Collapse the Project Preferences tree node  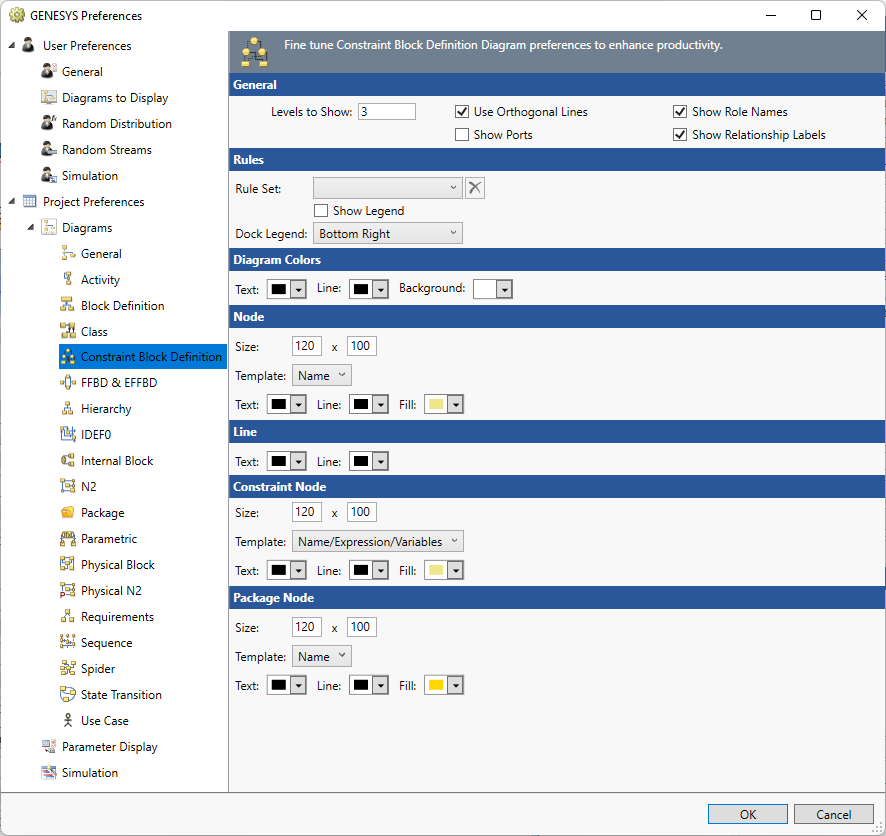(x=12, y=202)
